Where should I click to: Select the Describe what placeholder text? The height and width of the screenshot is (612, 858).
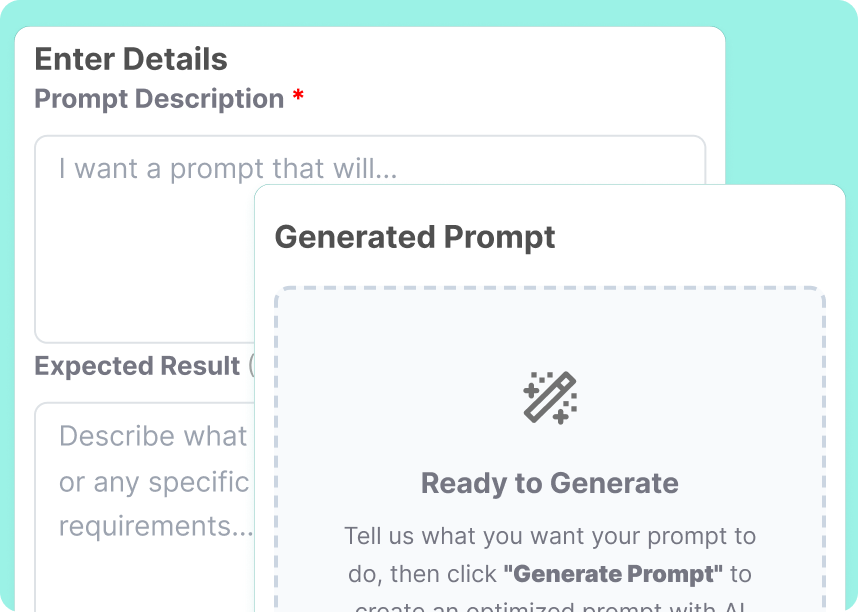tap(150, 436)
